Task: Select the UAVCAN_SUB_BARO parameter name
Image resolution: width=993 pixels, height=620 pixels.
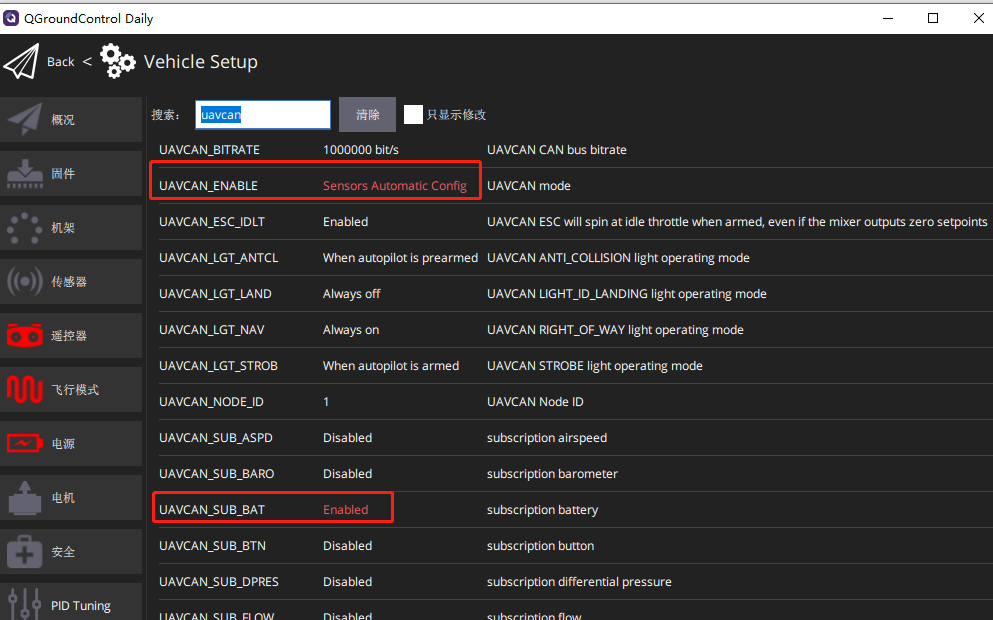Action: click(x=217, y=474)
